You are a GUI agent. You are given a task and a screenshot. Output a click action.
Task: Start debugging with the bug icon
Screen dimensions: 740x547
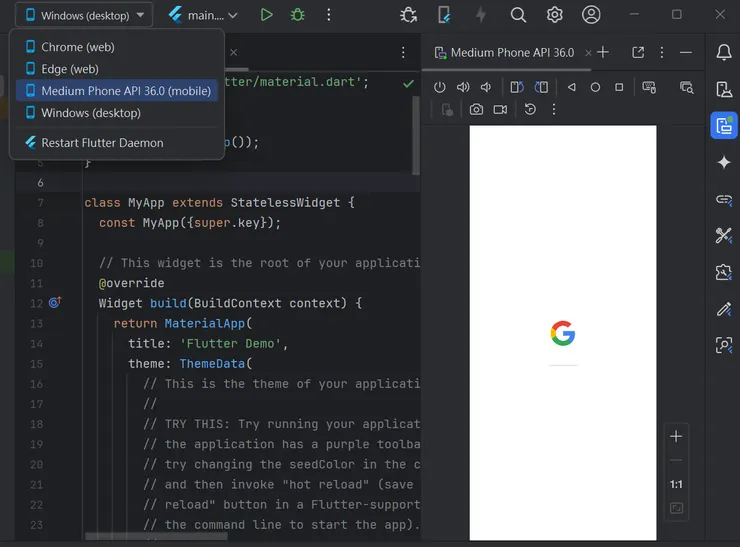pyautogui.click(x=297, y=15)
